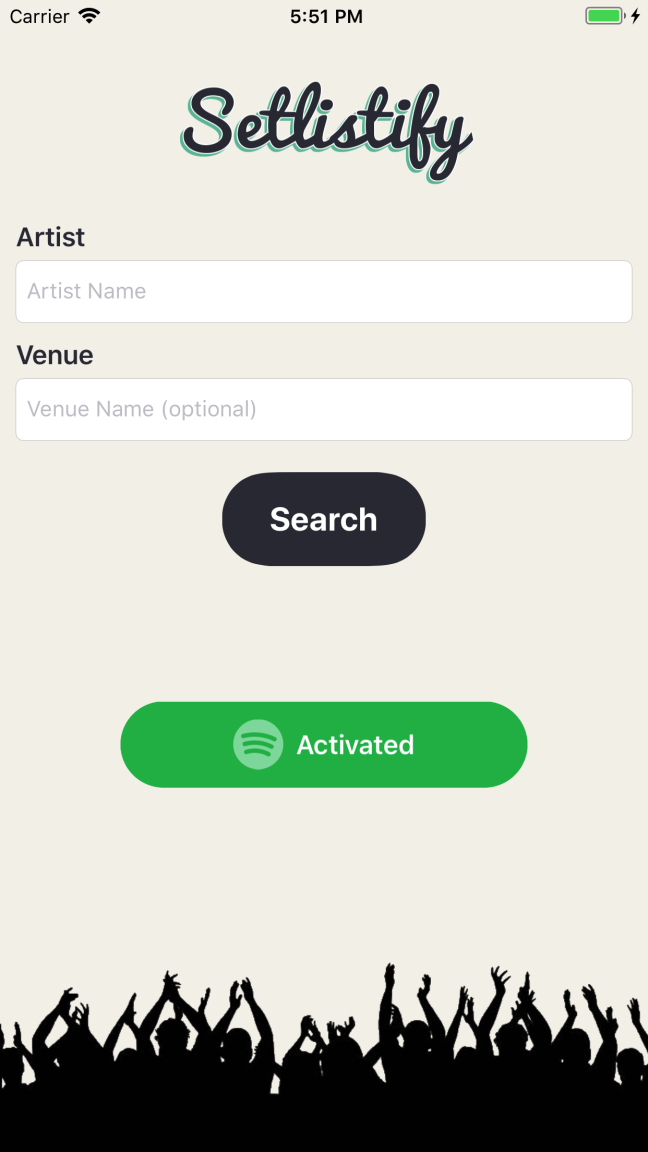Click inside the Venue Name optional input

[x=324, y=409]
